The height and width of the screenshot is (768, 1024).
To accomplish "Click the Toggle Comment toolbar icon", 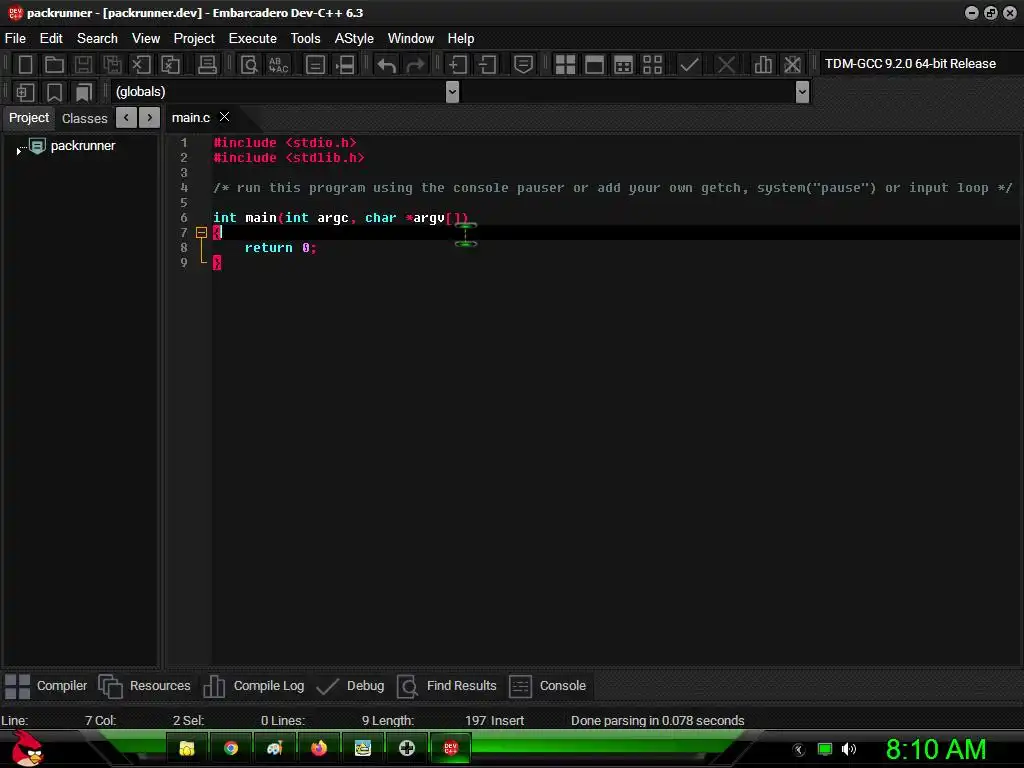I will pyautogui.click(x=523, y=64).
